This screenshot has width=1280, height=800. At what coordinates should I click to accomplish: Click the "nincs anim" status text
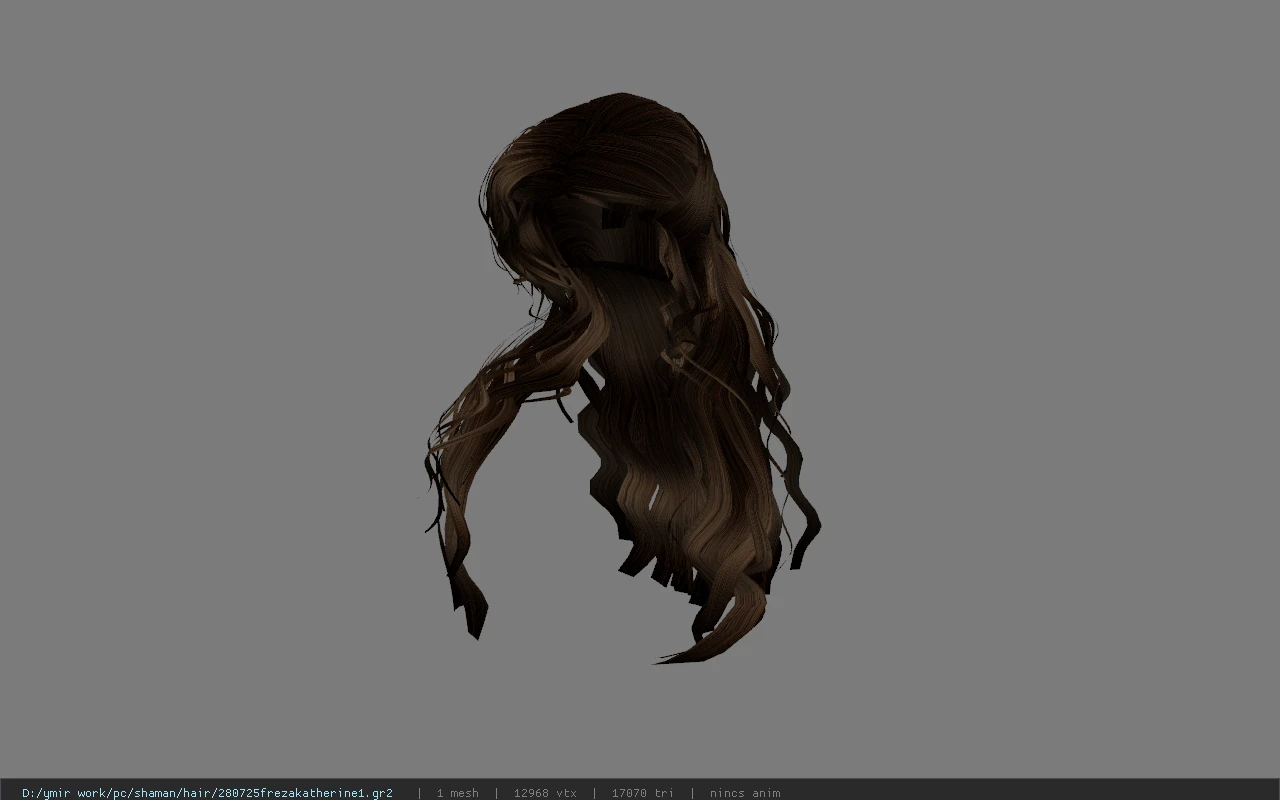tap(744, 793)
